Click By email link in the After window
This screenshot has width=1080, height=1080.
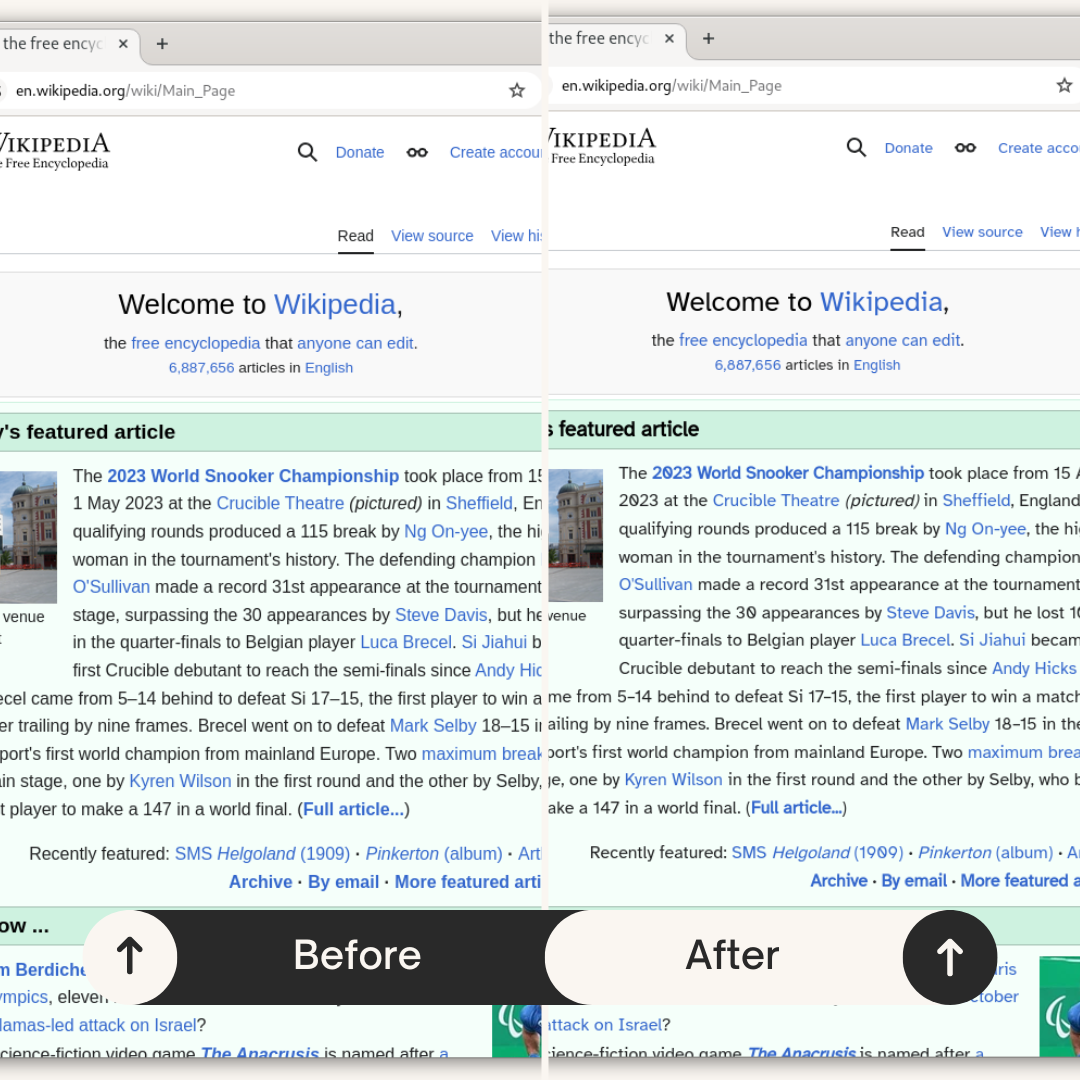coord(914,881)
